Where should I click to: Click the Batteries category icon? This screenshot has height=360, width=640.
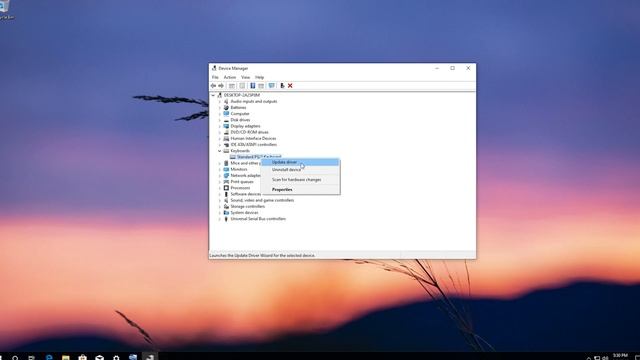click(x=226, y=107)
